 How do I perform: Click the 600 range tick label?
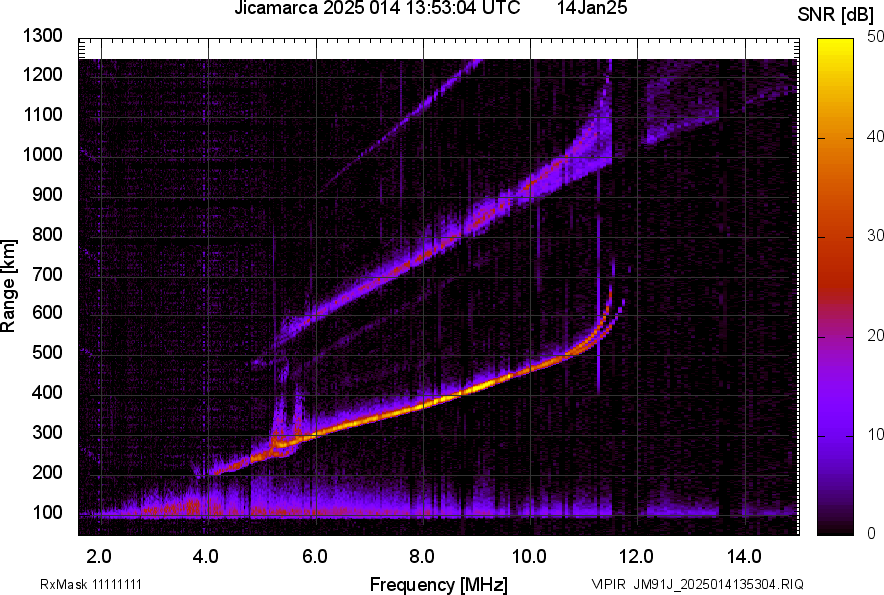(47, 312)
